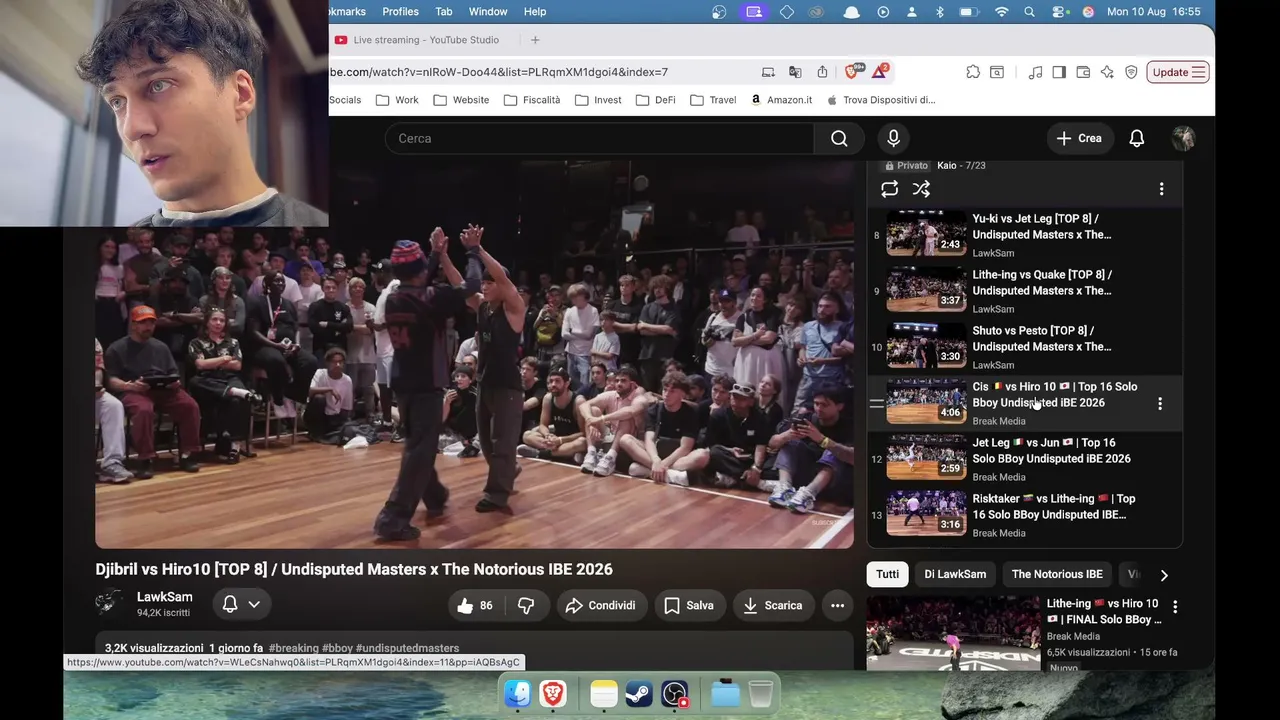Click the #undisputedmasters hashtag
The image size is (1280, 720).
click(x=407, y=648)
